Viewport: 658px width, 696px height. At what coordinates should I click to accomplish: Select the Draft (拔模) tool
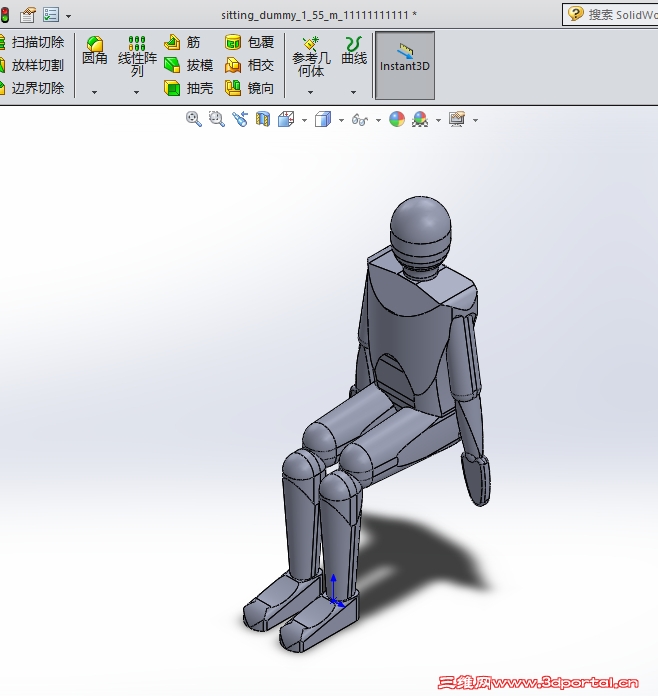[188, 65]
